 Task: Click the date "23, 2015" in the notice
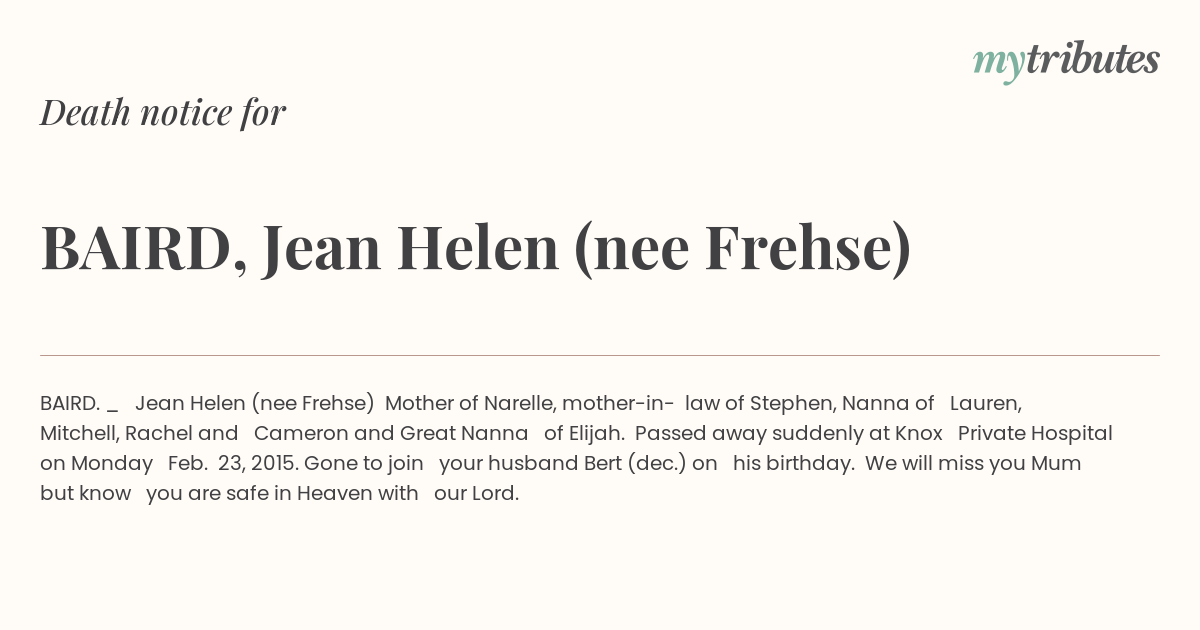pos(259,464)
